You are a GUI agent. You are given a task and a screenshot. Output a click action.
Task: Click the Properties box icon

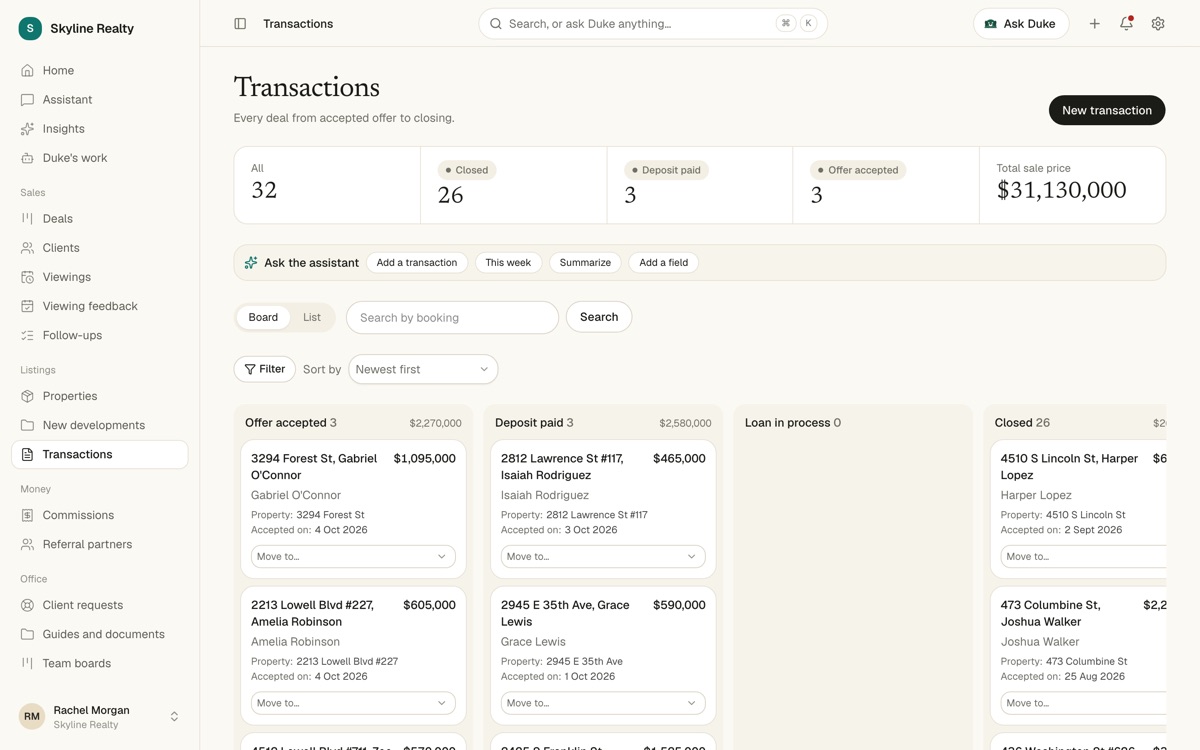tap(27, 396)
